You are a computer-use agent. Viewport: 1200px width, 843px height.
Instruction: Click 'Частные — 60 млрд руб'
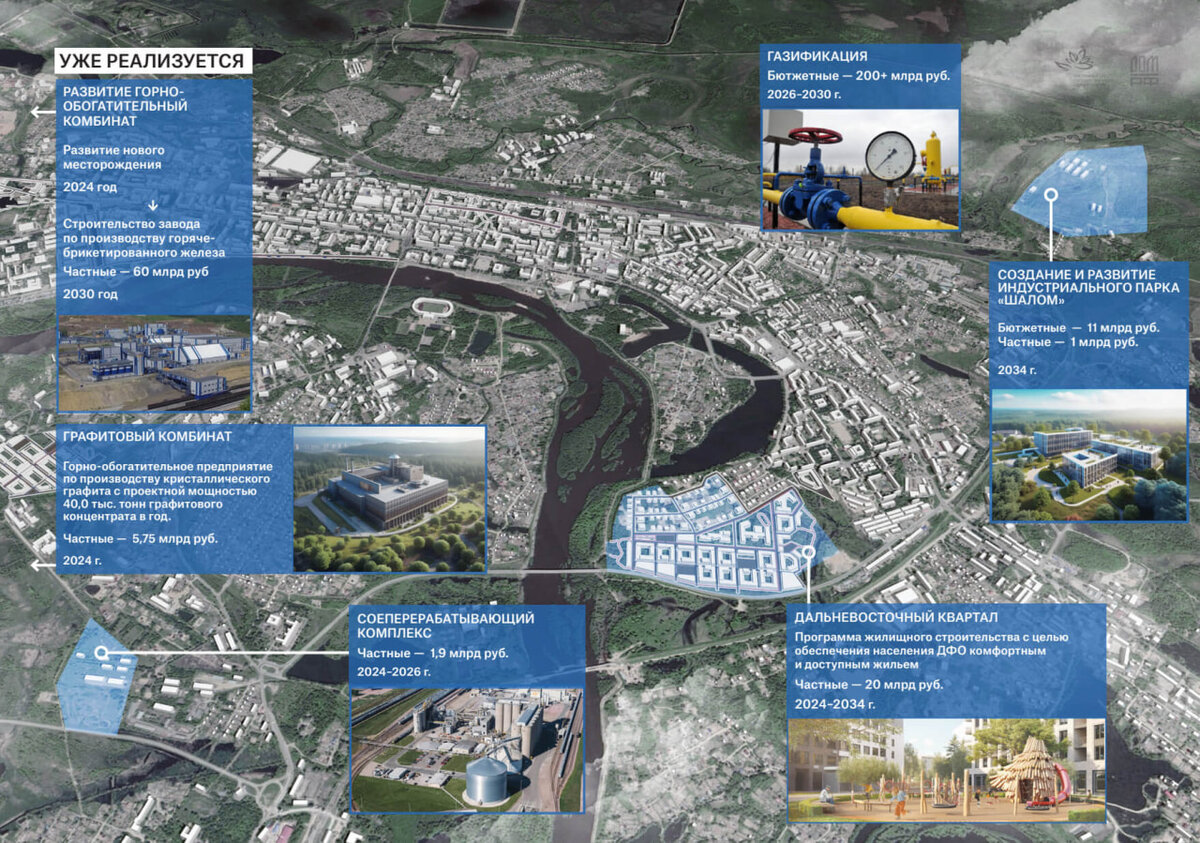[x=136, y=272]
